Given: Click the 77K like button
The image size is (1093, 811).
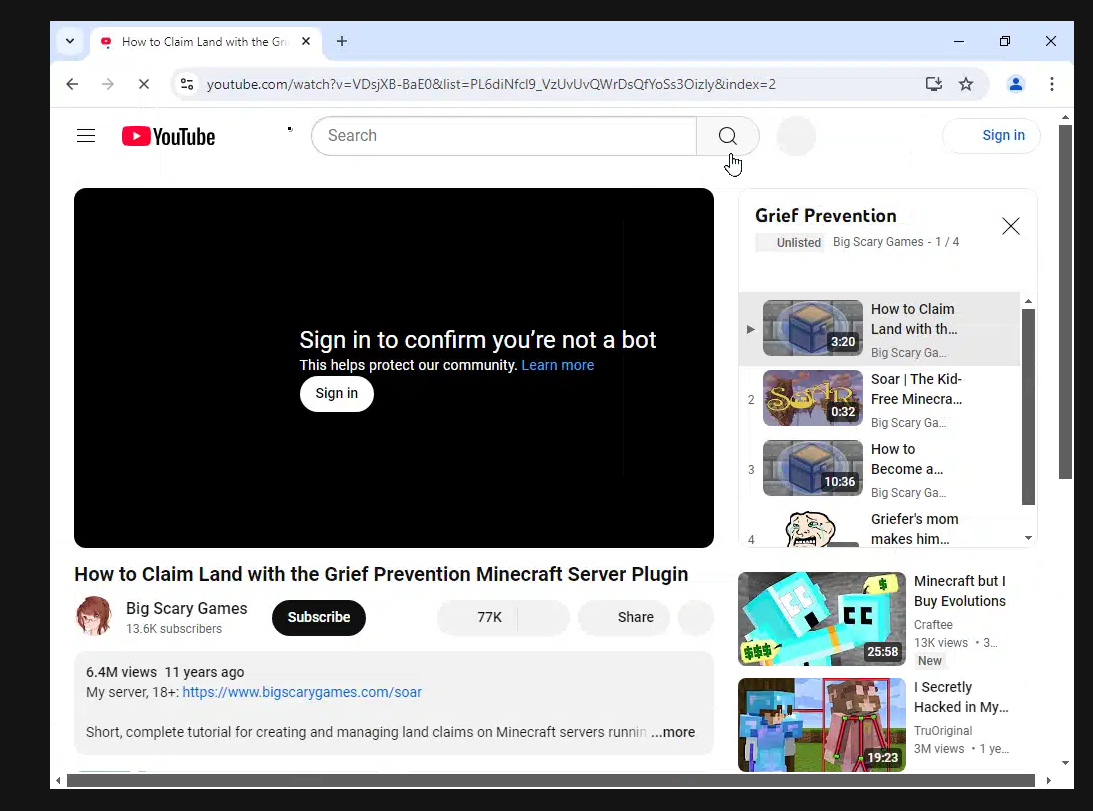Looking at the screenshot, I should (477, 617).
